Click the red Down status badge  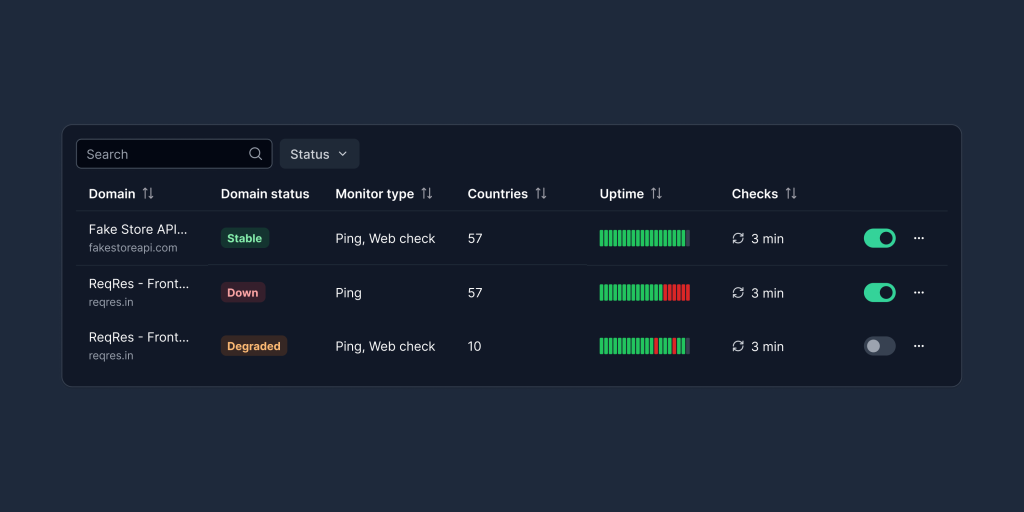click(x=243, y=293)
